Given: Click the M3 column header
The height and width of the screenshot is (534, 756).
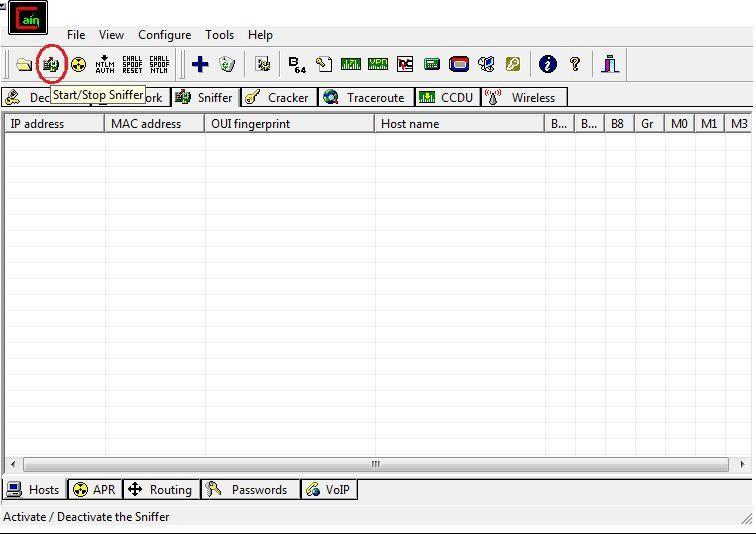Looking at the screenshot, I should (x=738, y=124).
